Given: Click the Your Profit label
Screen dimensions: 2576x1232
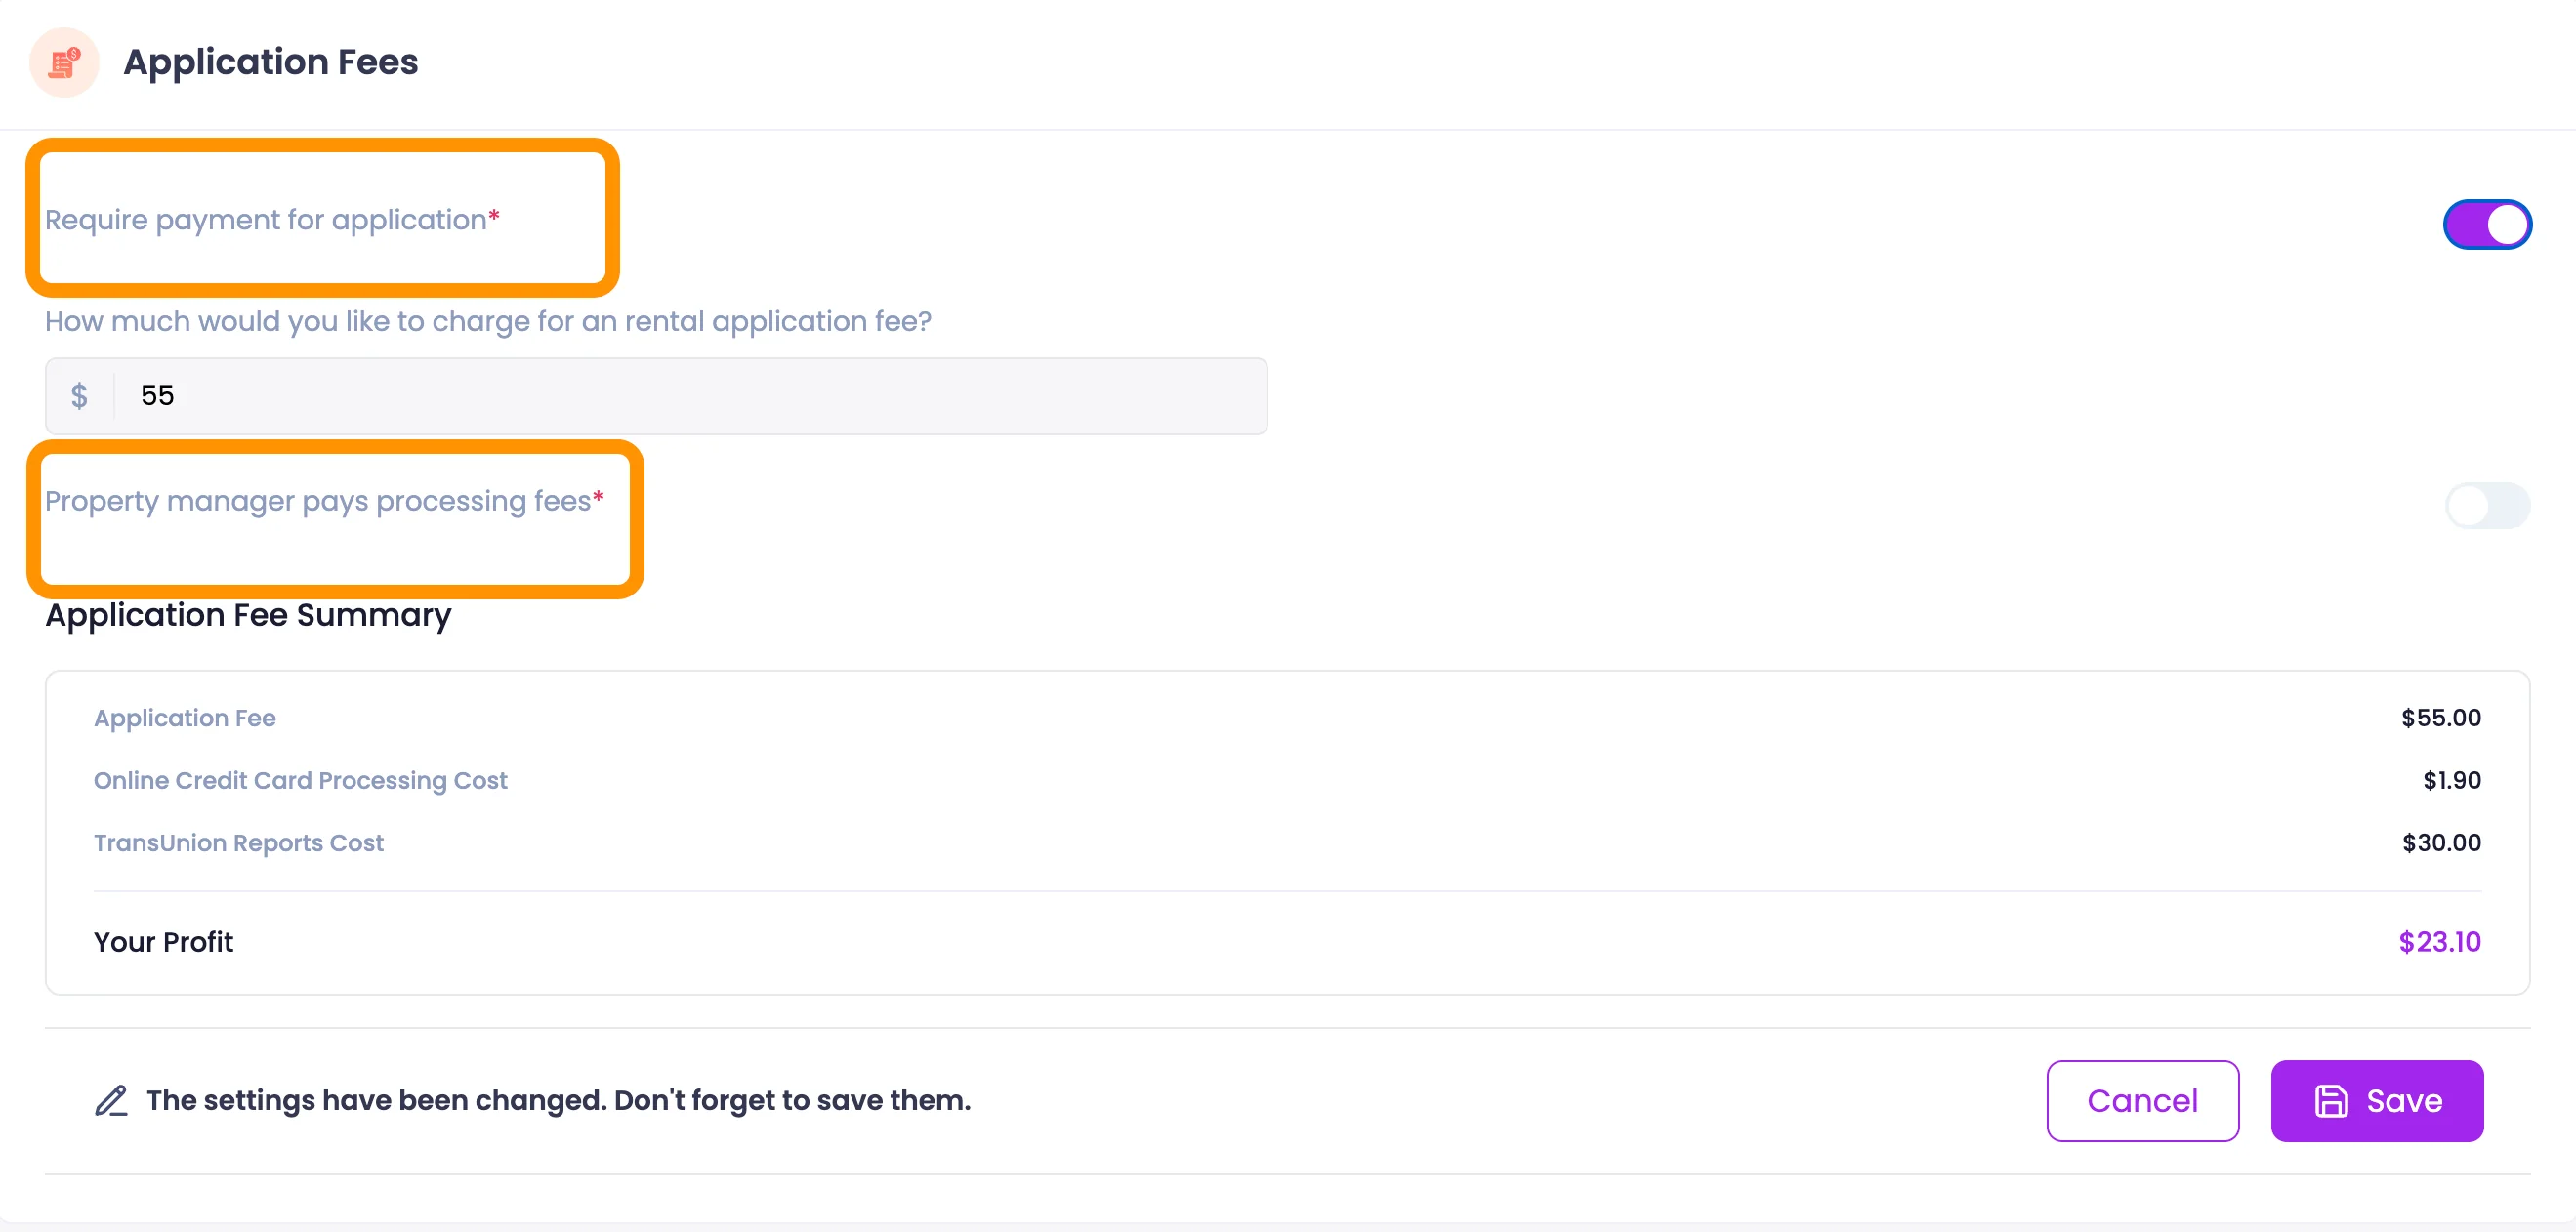Looking at the screenshot, I should tap(163, 942).
